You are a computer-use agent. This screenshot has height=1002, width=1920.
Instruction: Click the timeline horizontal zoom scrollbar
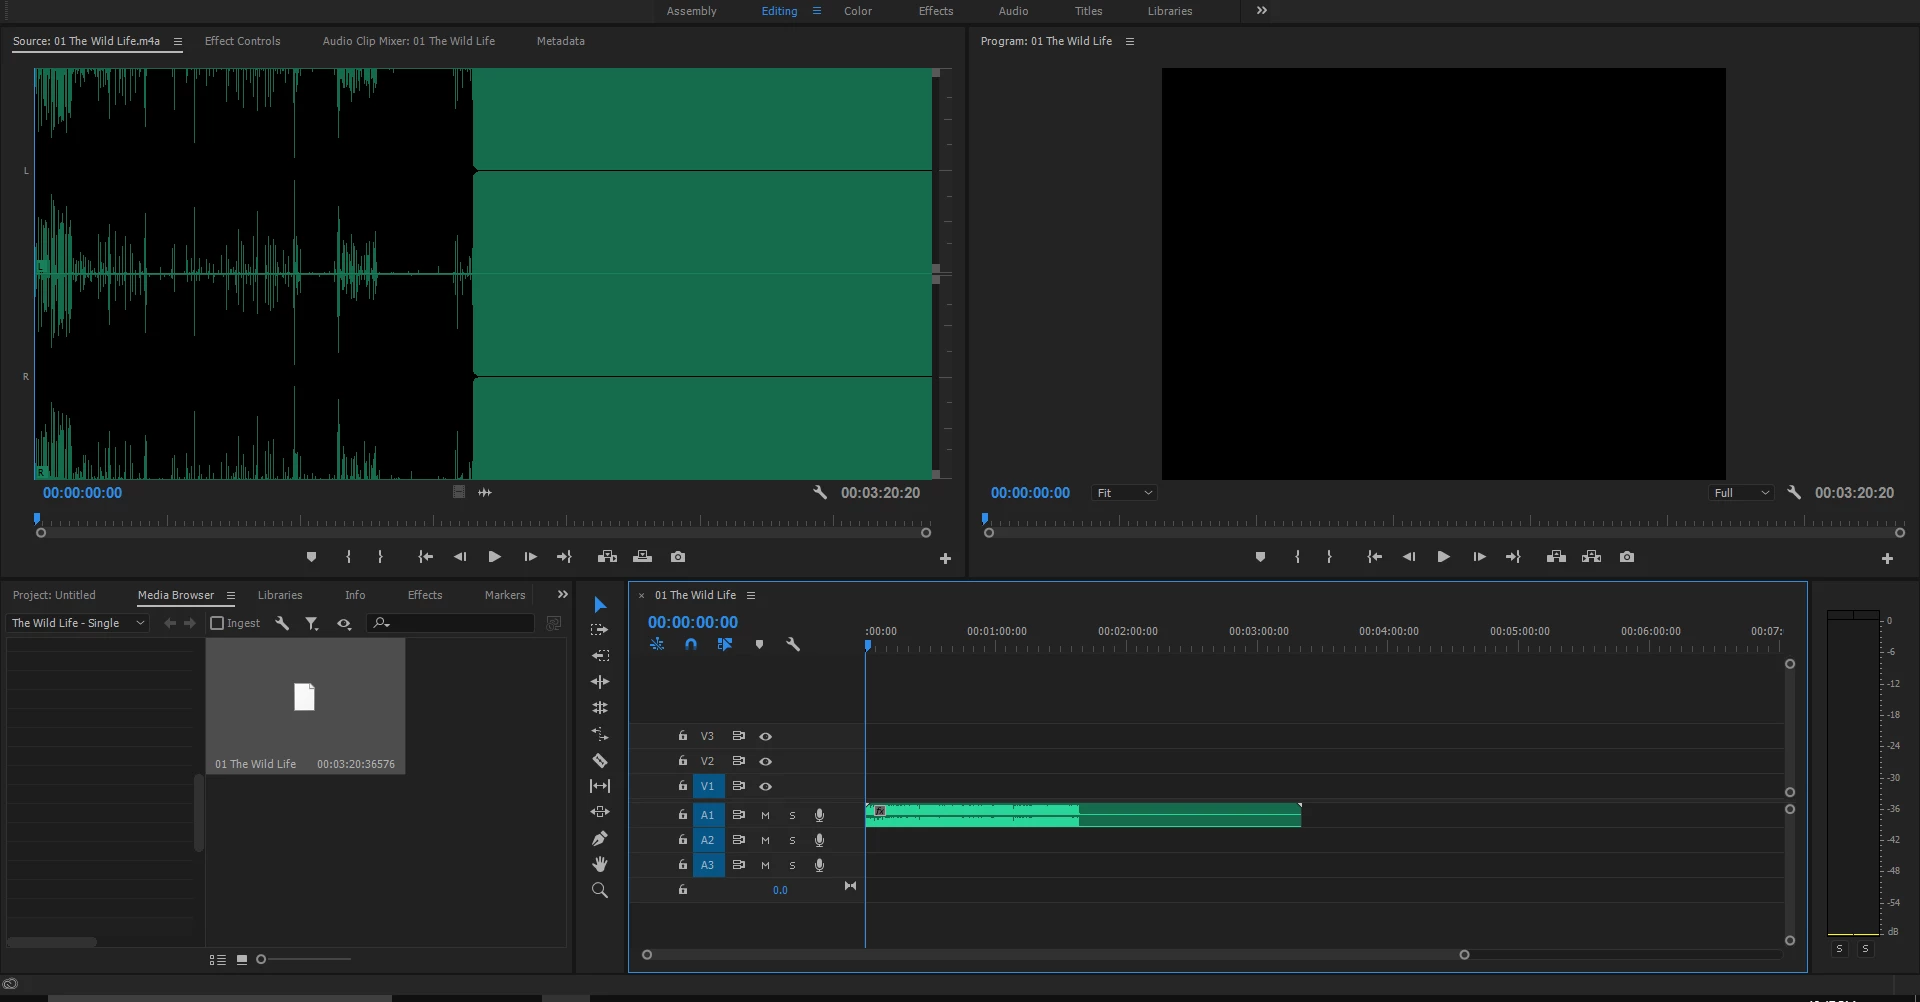(1055, 955)
